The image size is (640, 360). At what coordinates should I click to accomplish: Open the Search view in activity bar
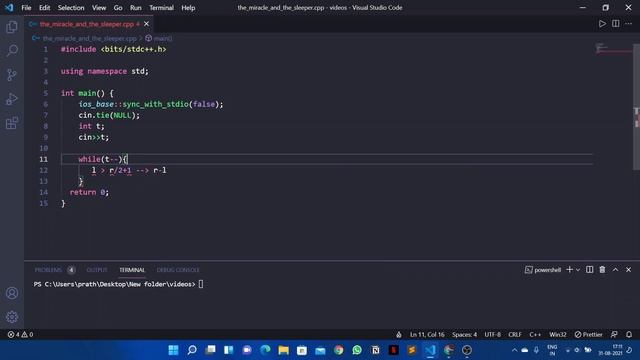pos(12,51)
